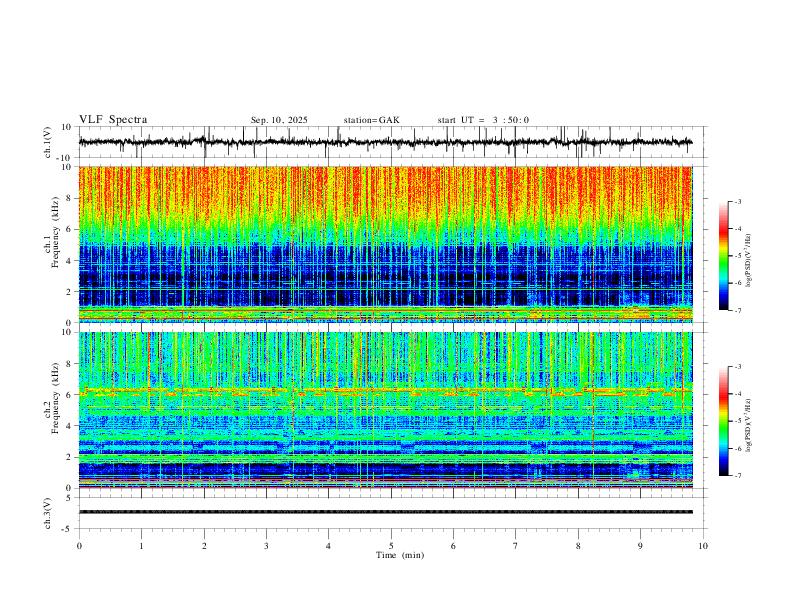Click the "6" tick on the time axis
792x612 pixels.
click(453, 546)
